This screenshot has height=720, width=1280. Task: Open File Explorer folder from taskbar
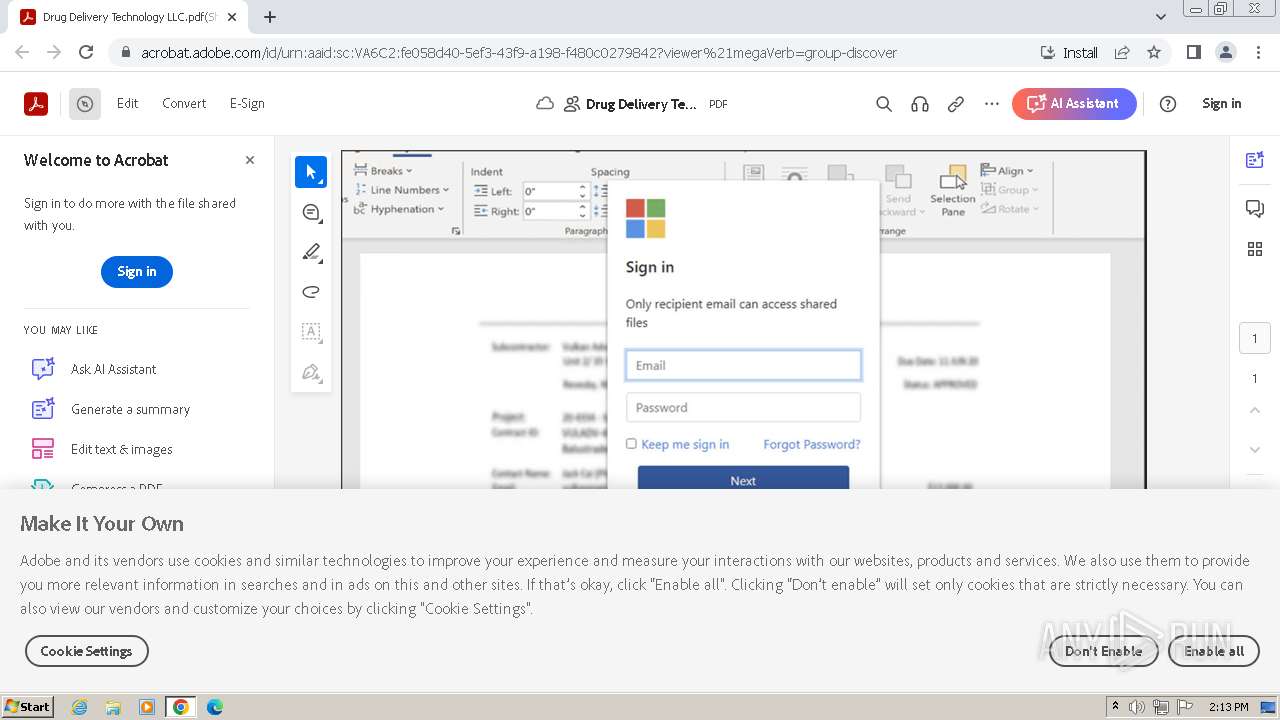pyautogui.click(x=113, y=707)
